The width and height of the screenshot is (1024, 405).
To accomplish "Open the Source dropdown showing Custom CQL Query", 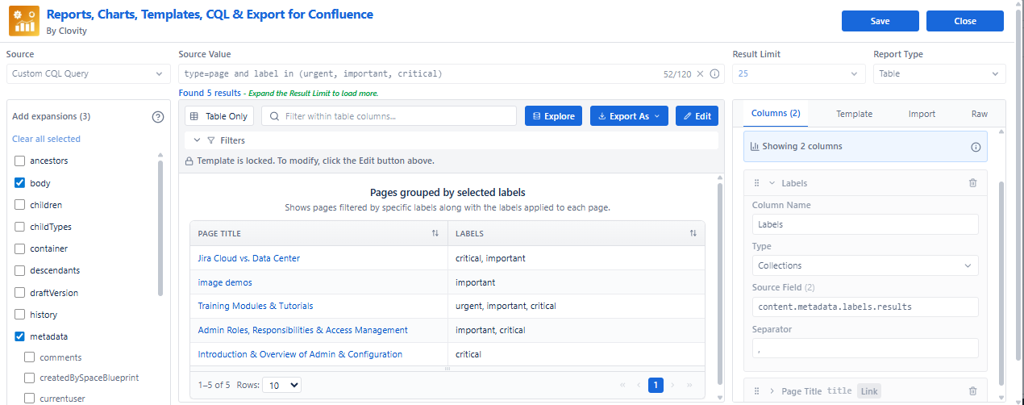I will 88,74.
